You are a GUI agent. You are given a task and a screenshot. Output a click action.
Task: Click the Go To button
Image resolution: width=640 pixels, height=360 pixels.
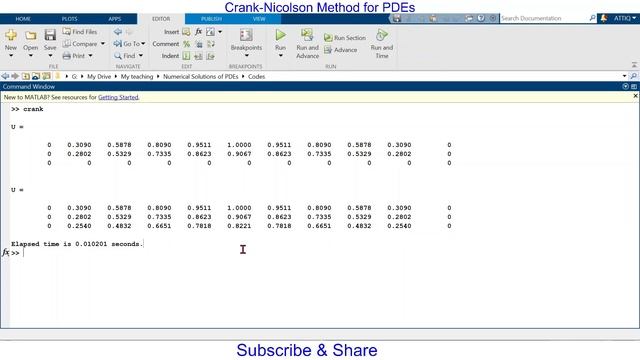[x=127, y=44]
